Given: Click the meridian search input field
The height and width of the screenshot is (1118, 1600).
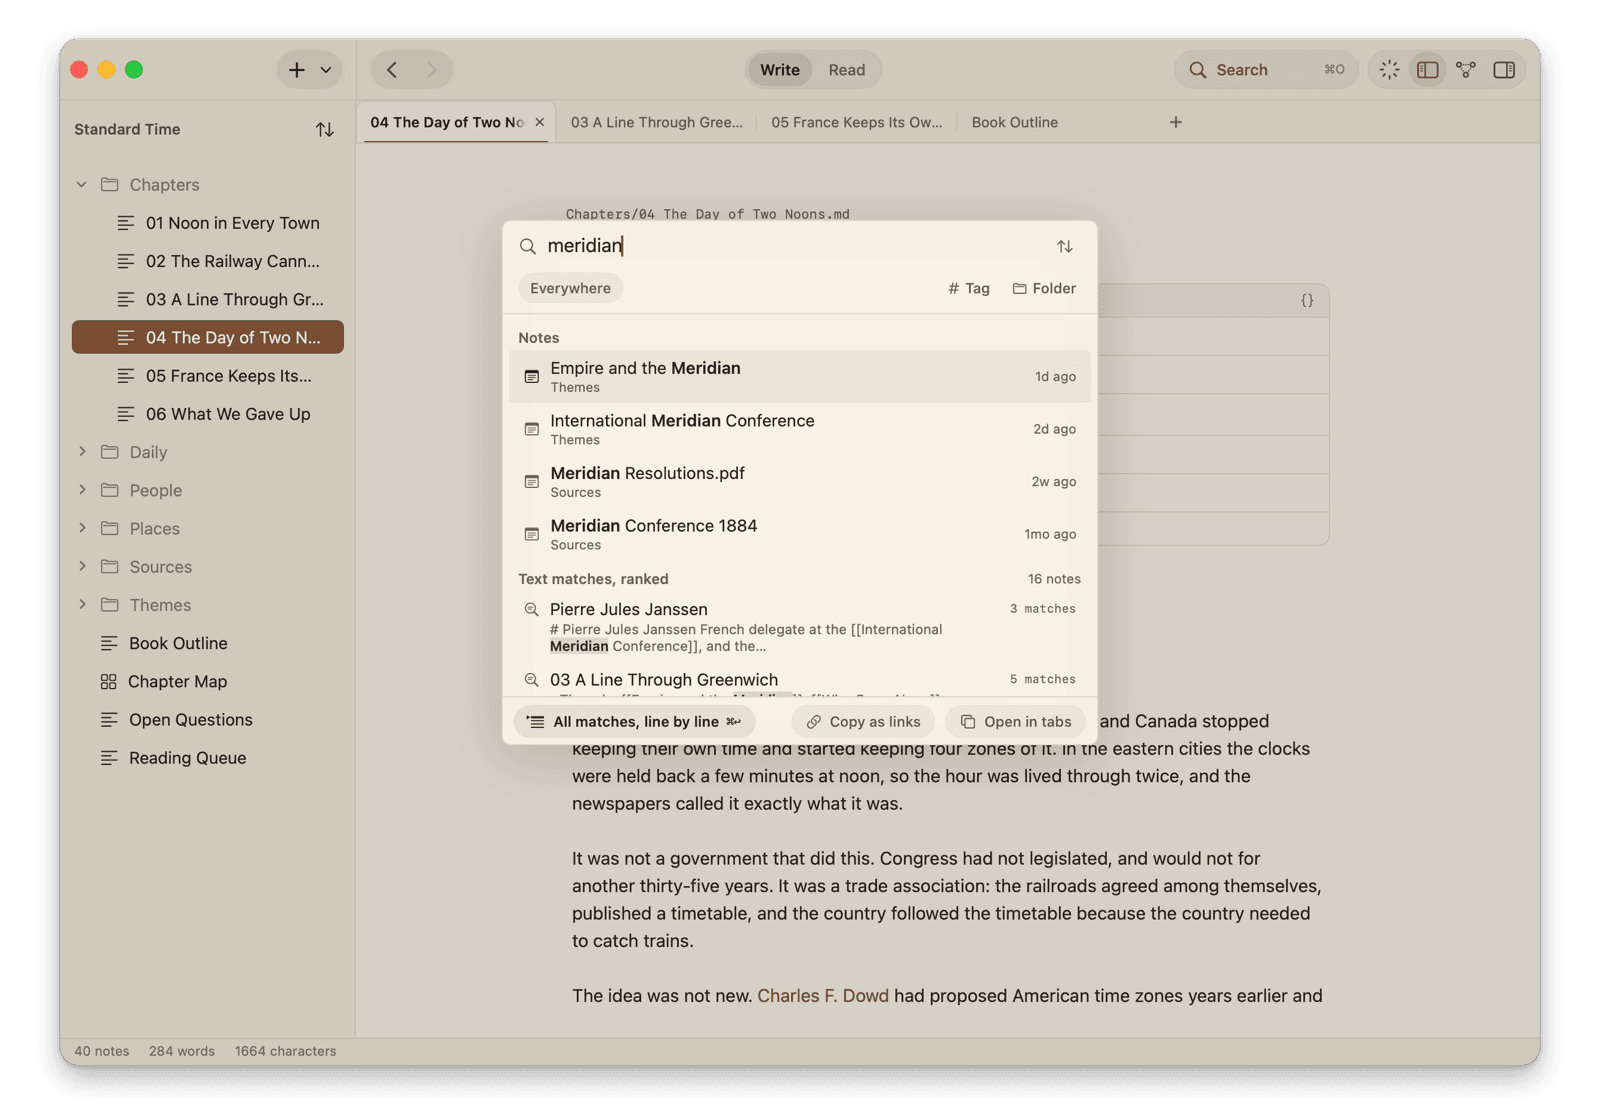Looking at the screenshot, I should click(x=790, y=246).
